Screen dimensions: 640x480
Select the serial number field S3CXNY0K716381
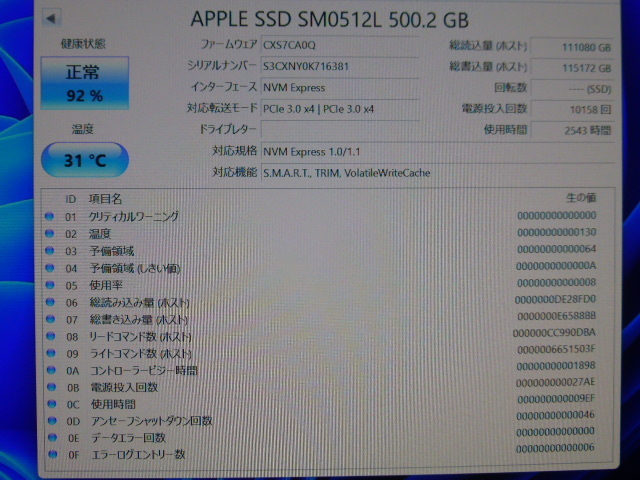pos(340,67)
